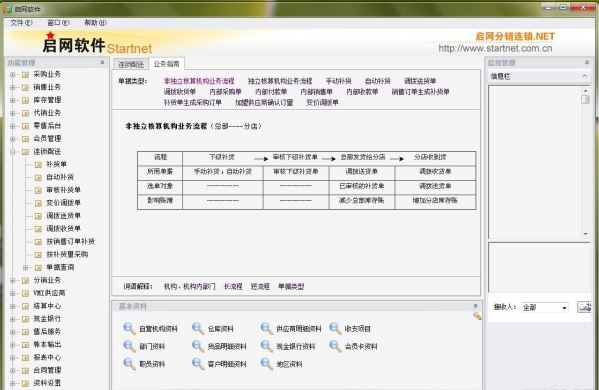The width and height of the screenshot is (599, 390).
Task: Expand the 单据查询 tree node
Action: (x=26, y=267)
